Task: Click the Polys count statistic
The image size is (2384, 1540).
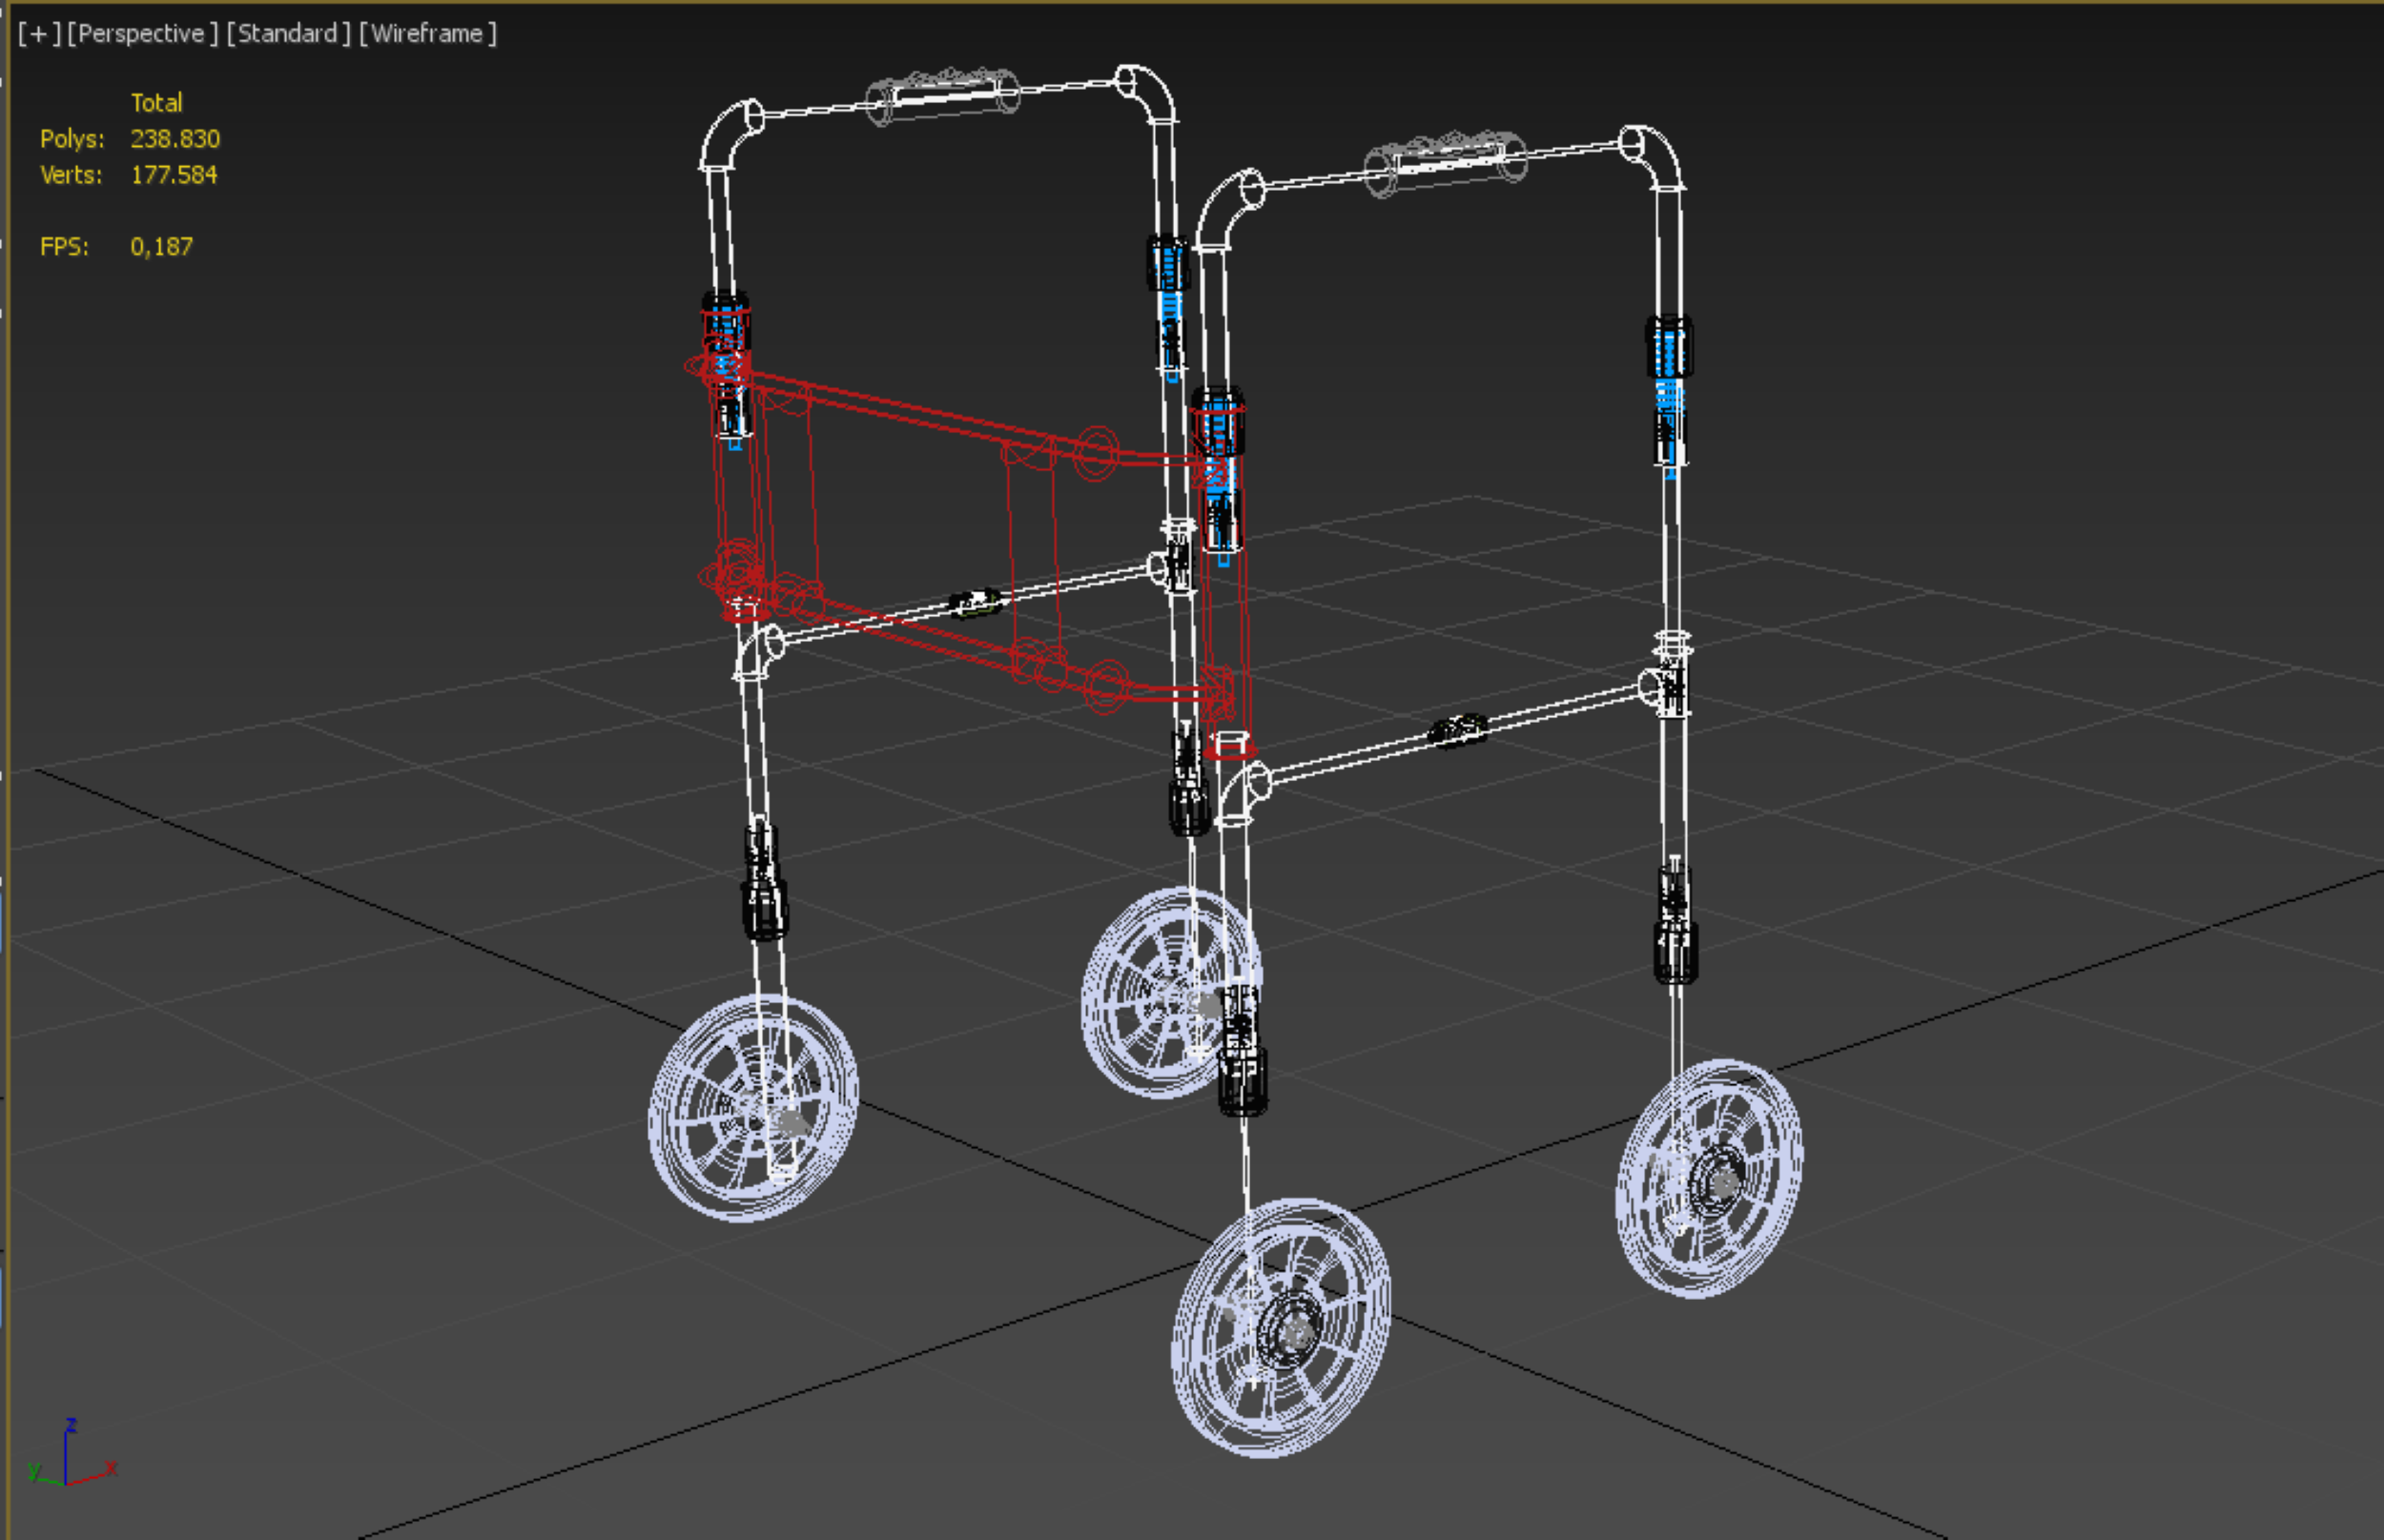Action: click(x=175, y=139)
